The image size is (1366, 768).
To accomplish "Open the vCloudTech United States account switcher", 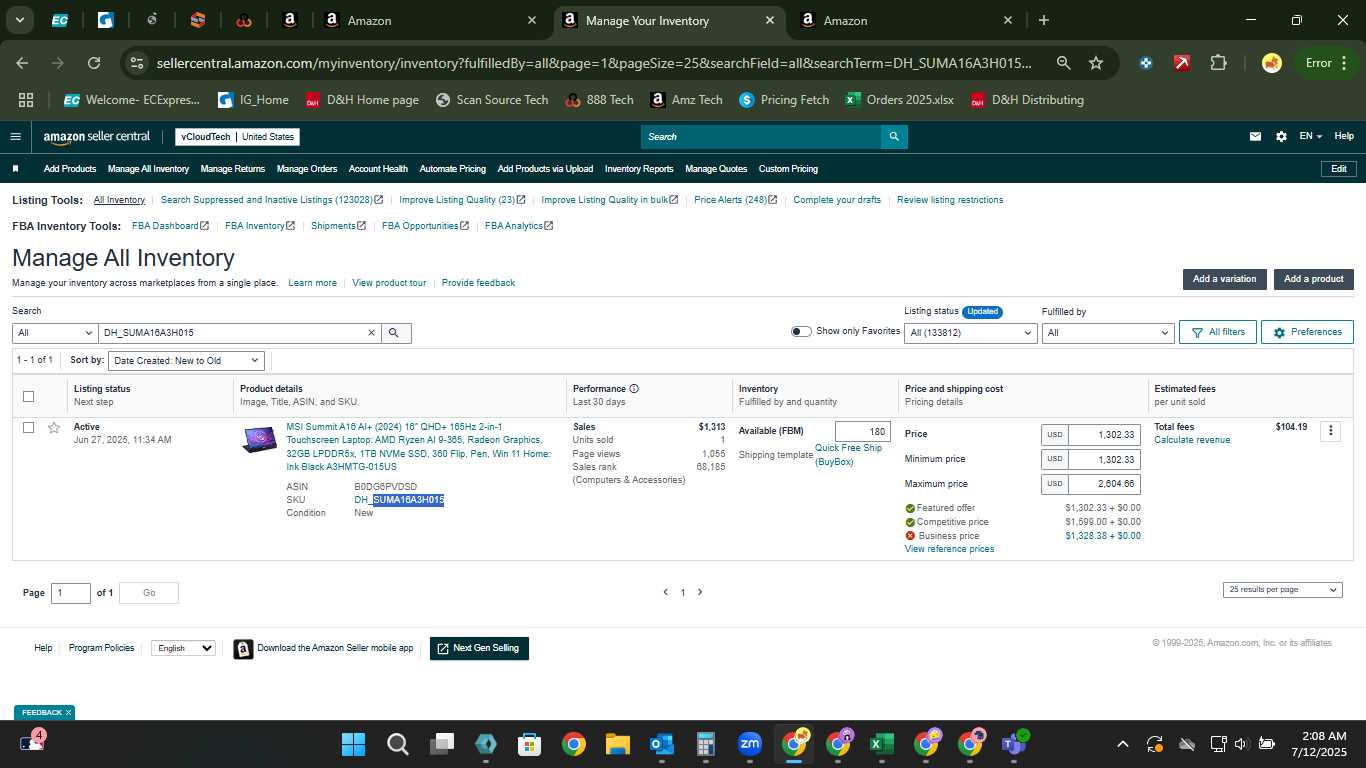I will point(237,137).
